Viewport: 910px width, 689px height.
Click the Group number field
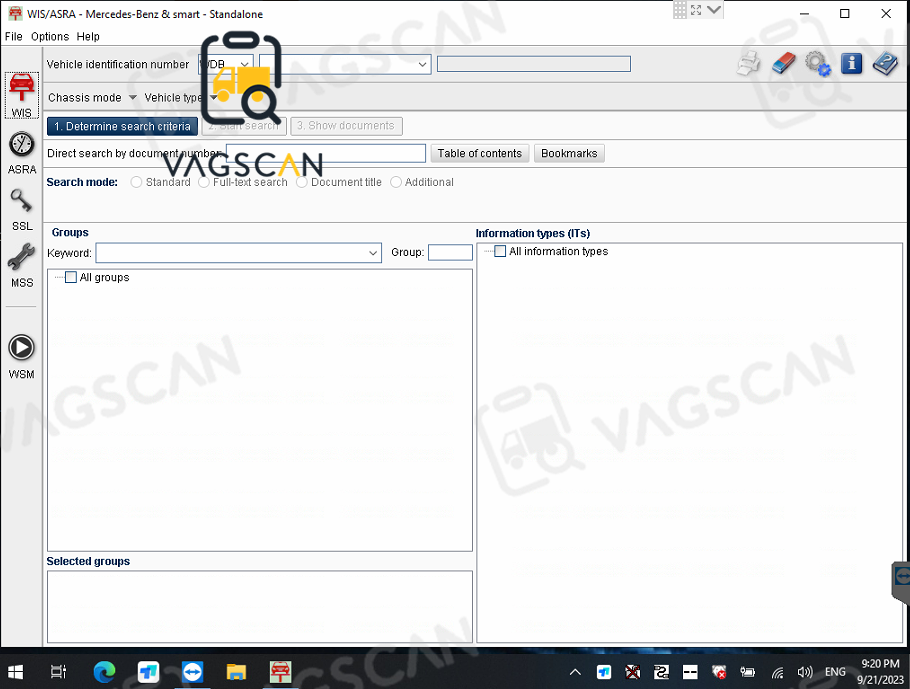click(x=450, y=252)
